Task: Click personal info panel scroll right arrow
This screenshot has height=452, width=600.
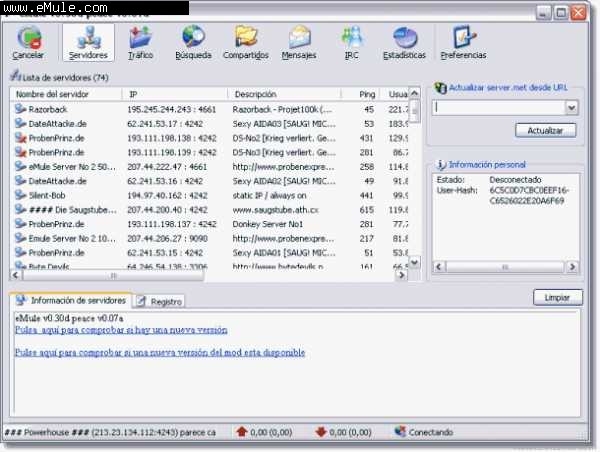Action: [x=572, y=267]
